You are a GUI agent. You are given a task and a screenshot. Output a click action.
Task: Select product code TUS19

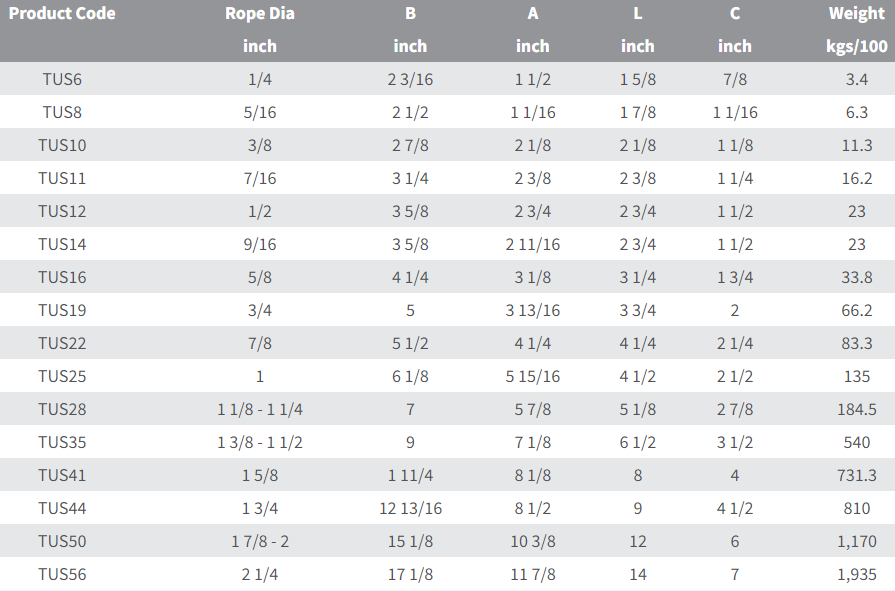pyautogui.click(x=62, y=311)
